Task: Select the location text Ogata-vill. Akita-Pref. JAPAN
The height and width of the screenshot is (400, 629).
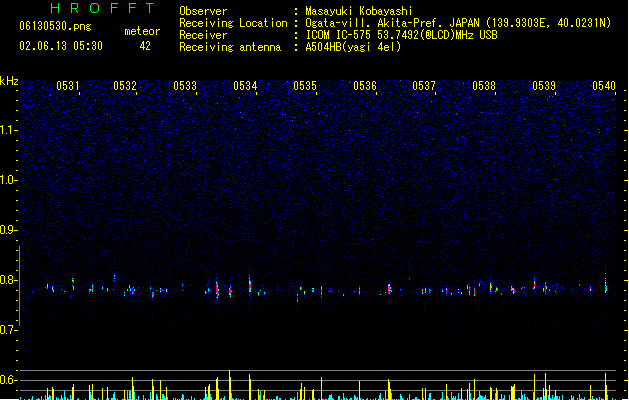Action: [x=392, y=23]
